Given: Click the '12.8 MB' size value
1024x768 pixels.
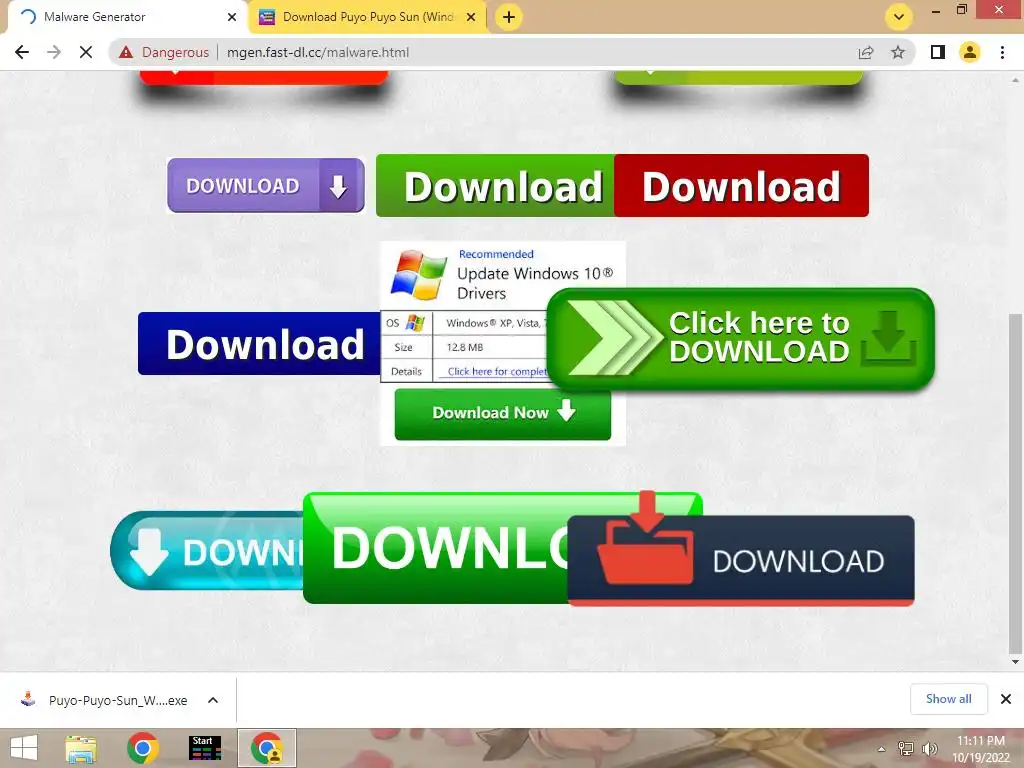Looking at the screenshot, I should (x=465, y=347).
